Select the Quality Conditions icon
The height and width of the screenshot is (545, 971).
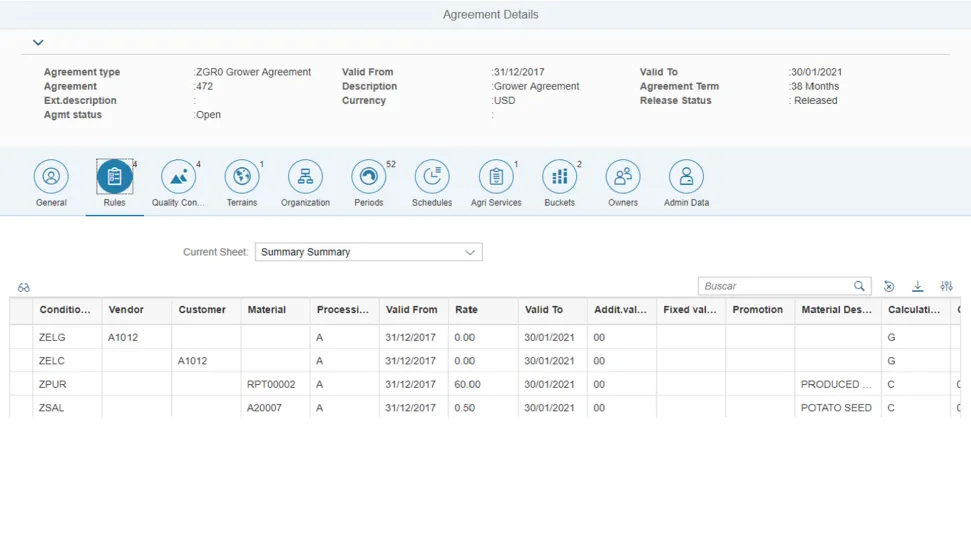tap(178, 177)
